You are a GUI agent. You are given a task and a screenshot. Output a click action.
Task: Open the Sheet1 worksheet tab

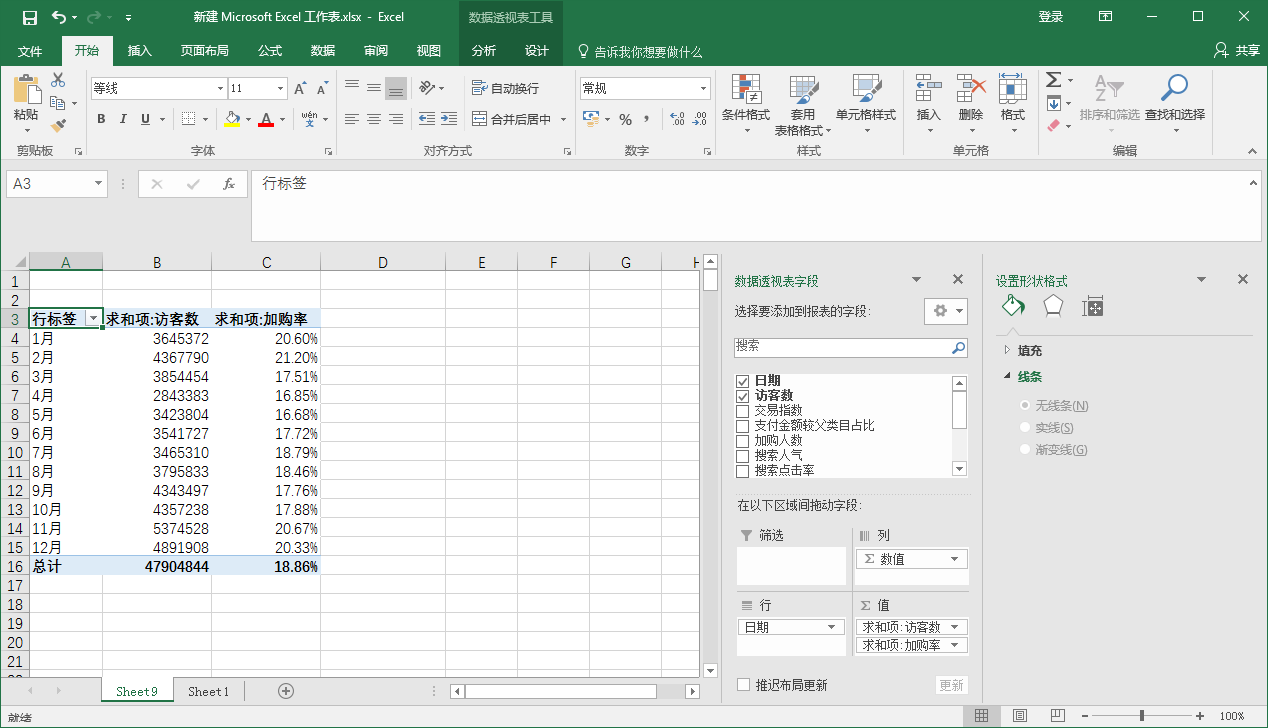click(x=208, y=691)
